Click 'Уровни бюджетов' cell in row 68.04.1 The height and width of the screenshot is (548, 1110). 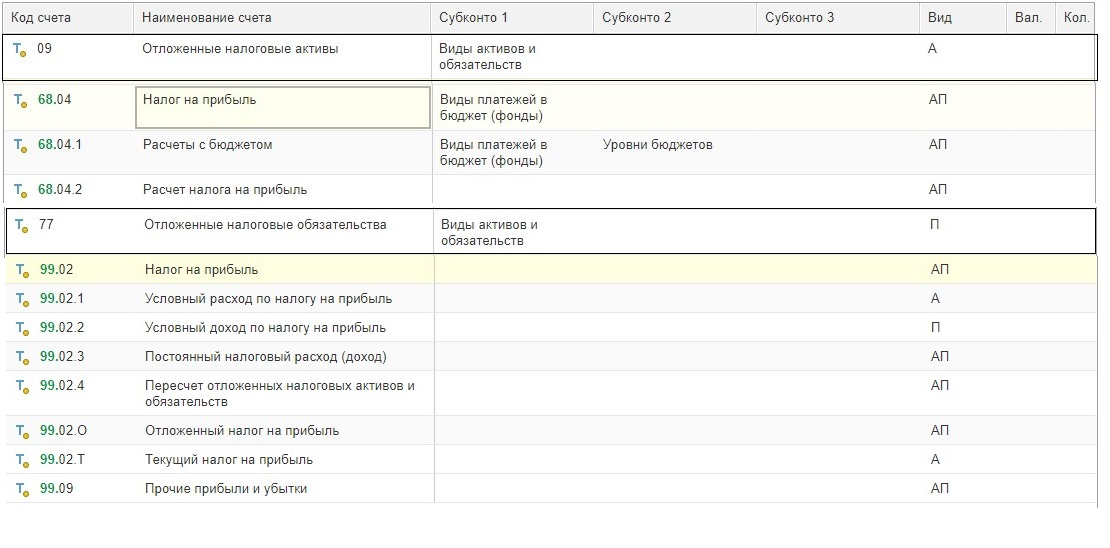tap(657, 145)
